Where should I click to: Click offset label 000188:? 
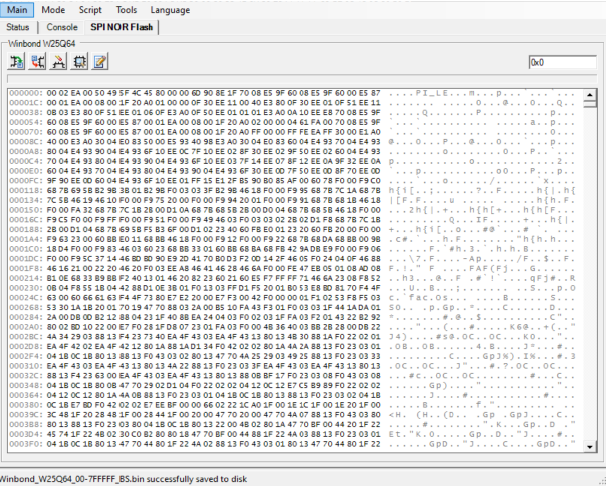pos(26,229)
